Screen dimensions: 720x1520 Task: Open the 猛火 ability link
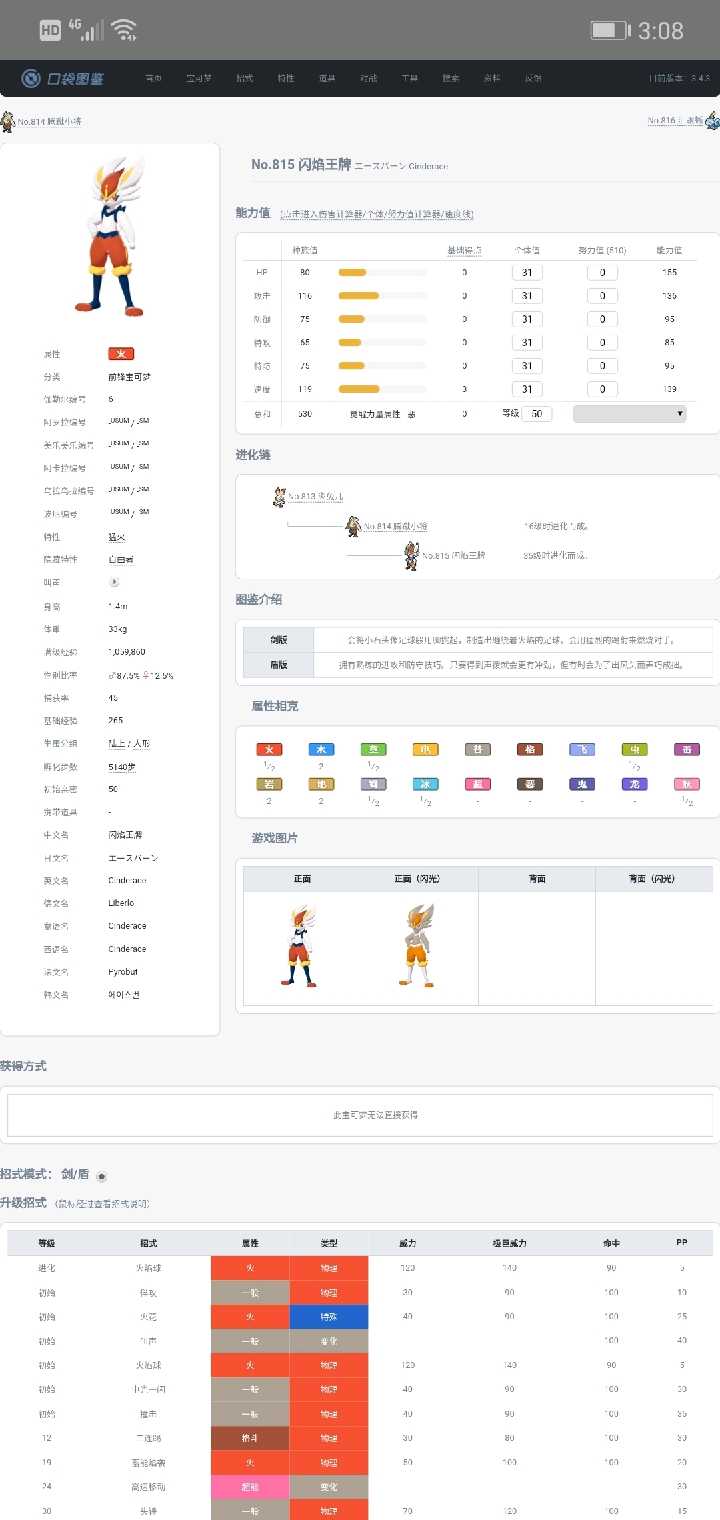coord(115,536)
